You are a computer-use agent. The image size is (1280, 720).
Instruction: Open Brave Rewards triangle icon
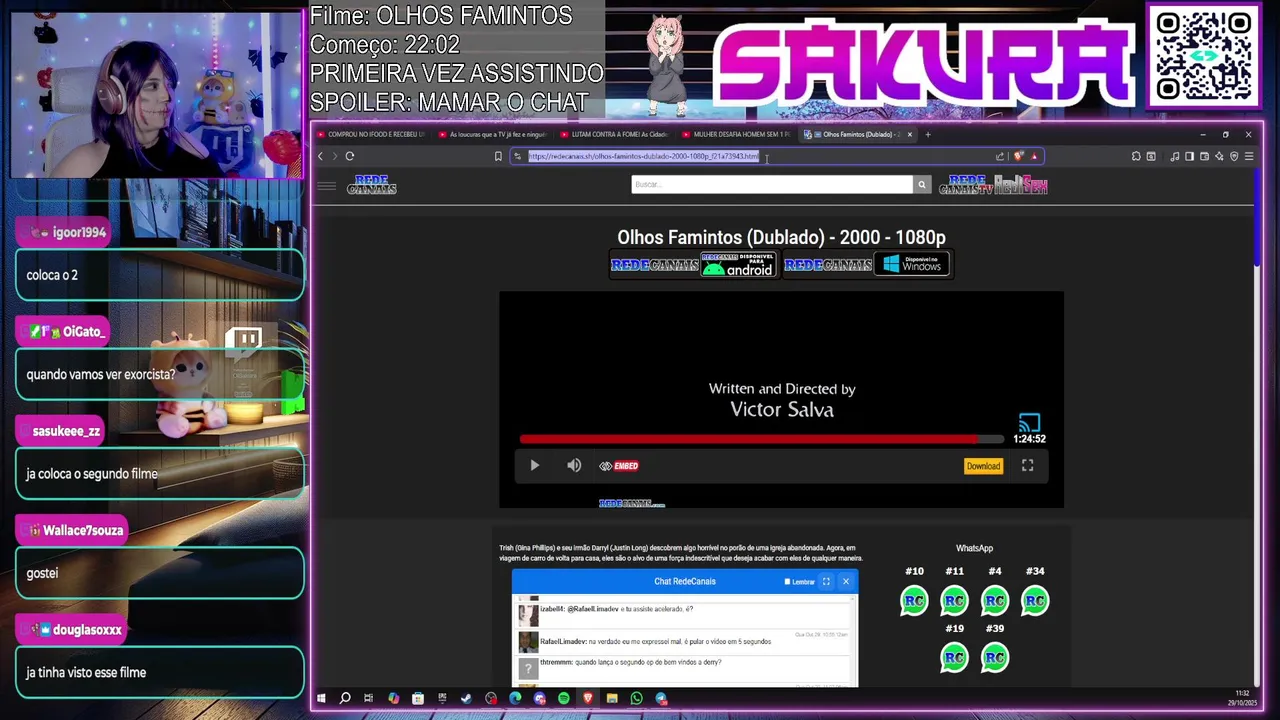(1034, 156)
